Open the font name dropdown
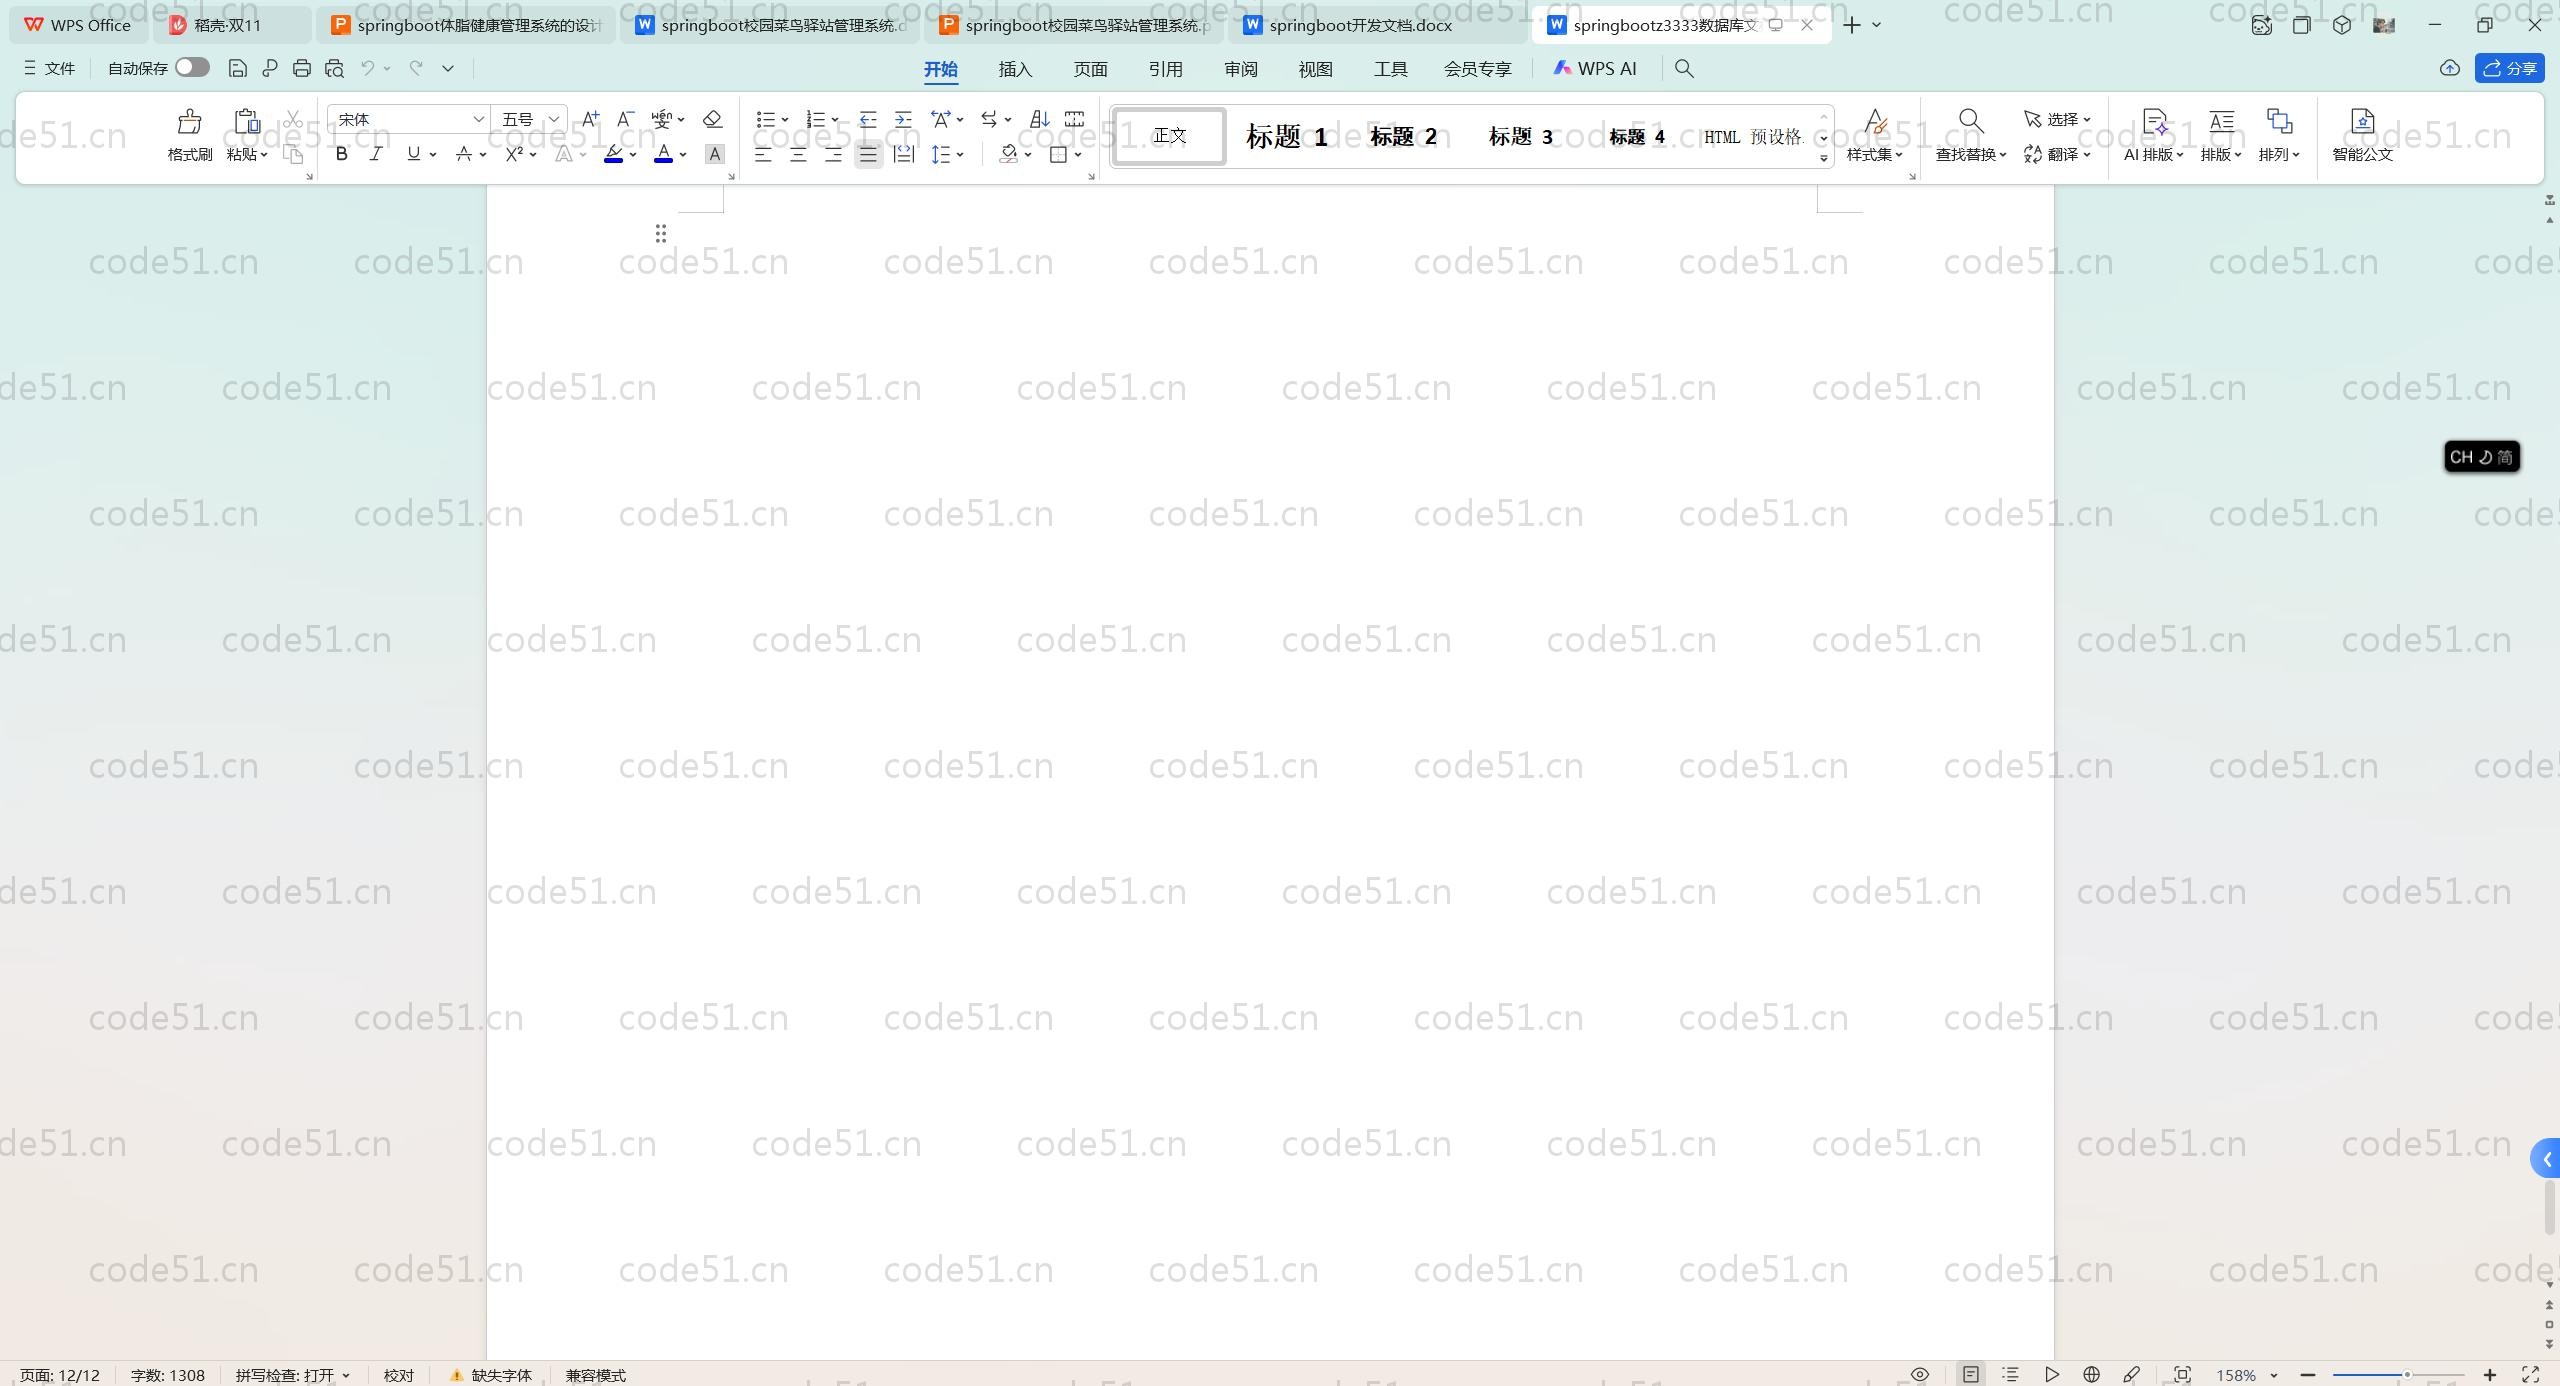The image size is (2560, 1386). coord(478,119)
